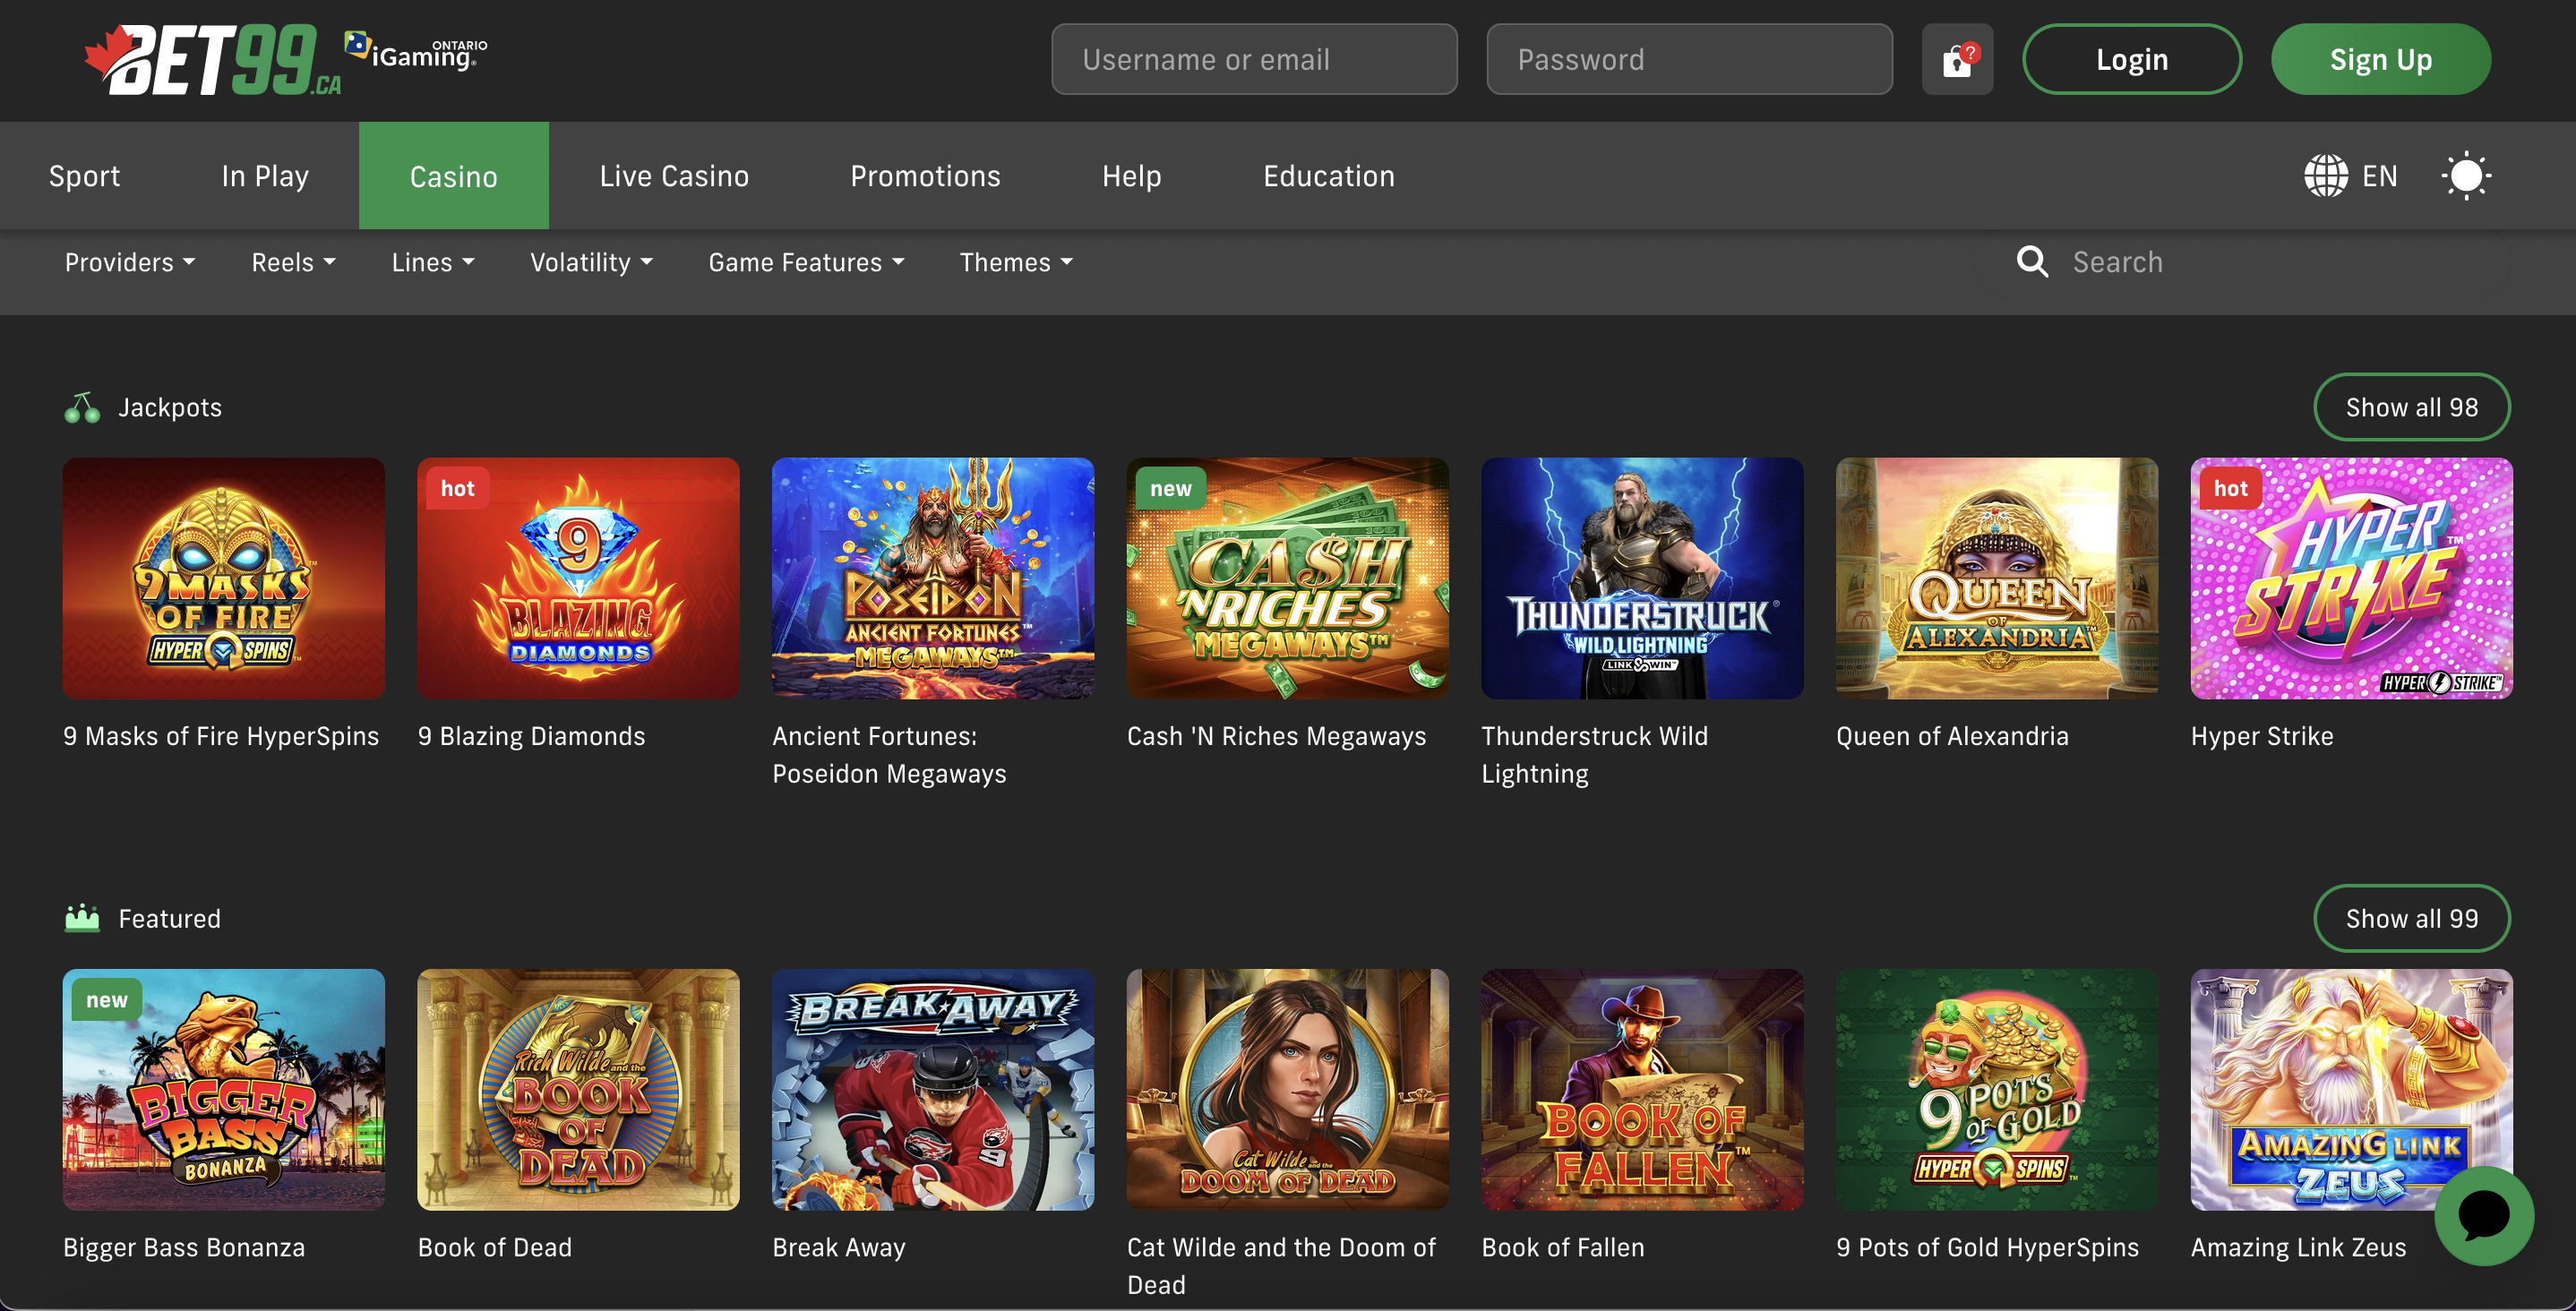Click the 'Queen of Alexandria' title
This screenshot has width=2576, height=1311.
coord(1952,736)
